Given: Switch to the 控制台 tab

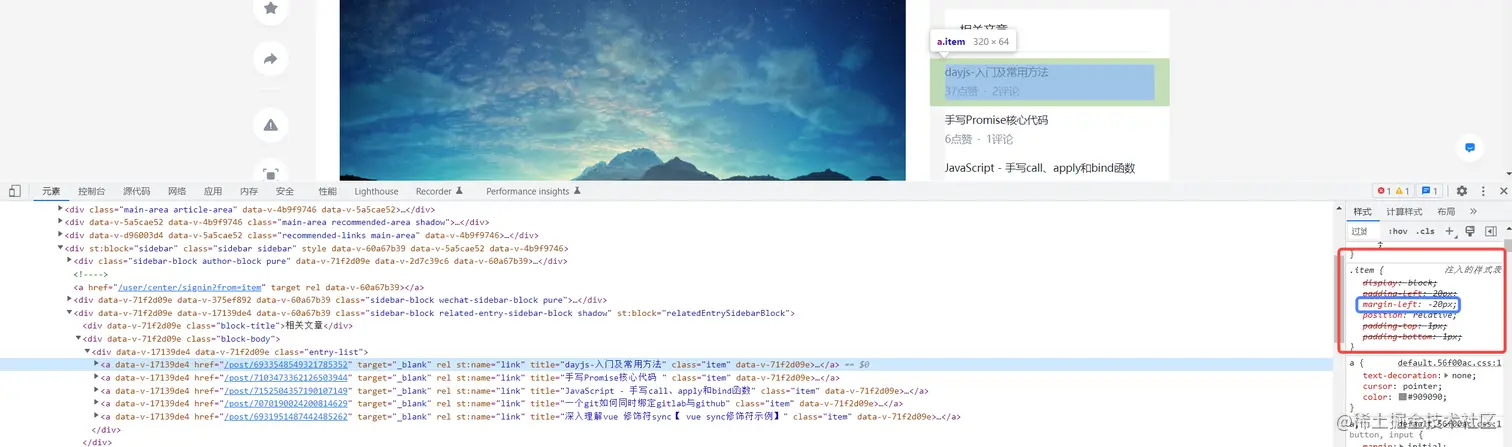Looking at the screenshot, I should click(92, 191).
